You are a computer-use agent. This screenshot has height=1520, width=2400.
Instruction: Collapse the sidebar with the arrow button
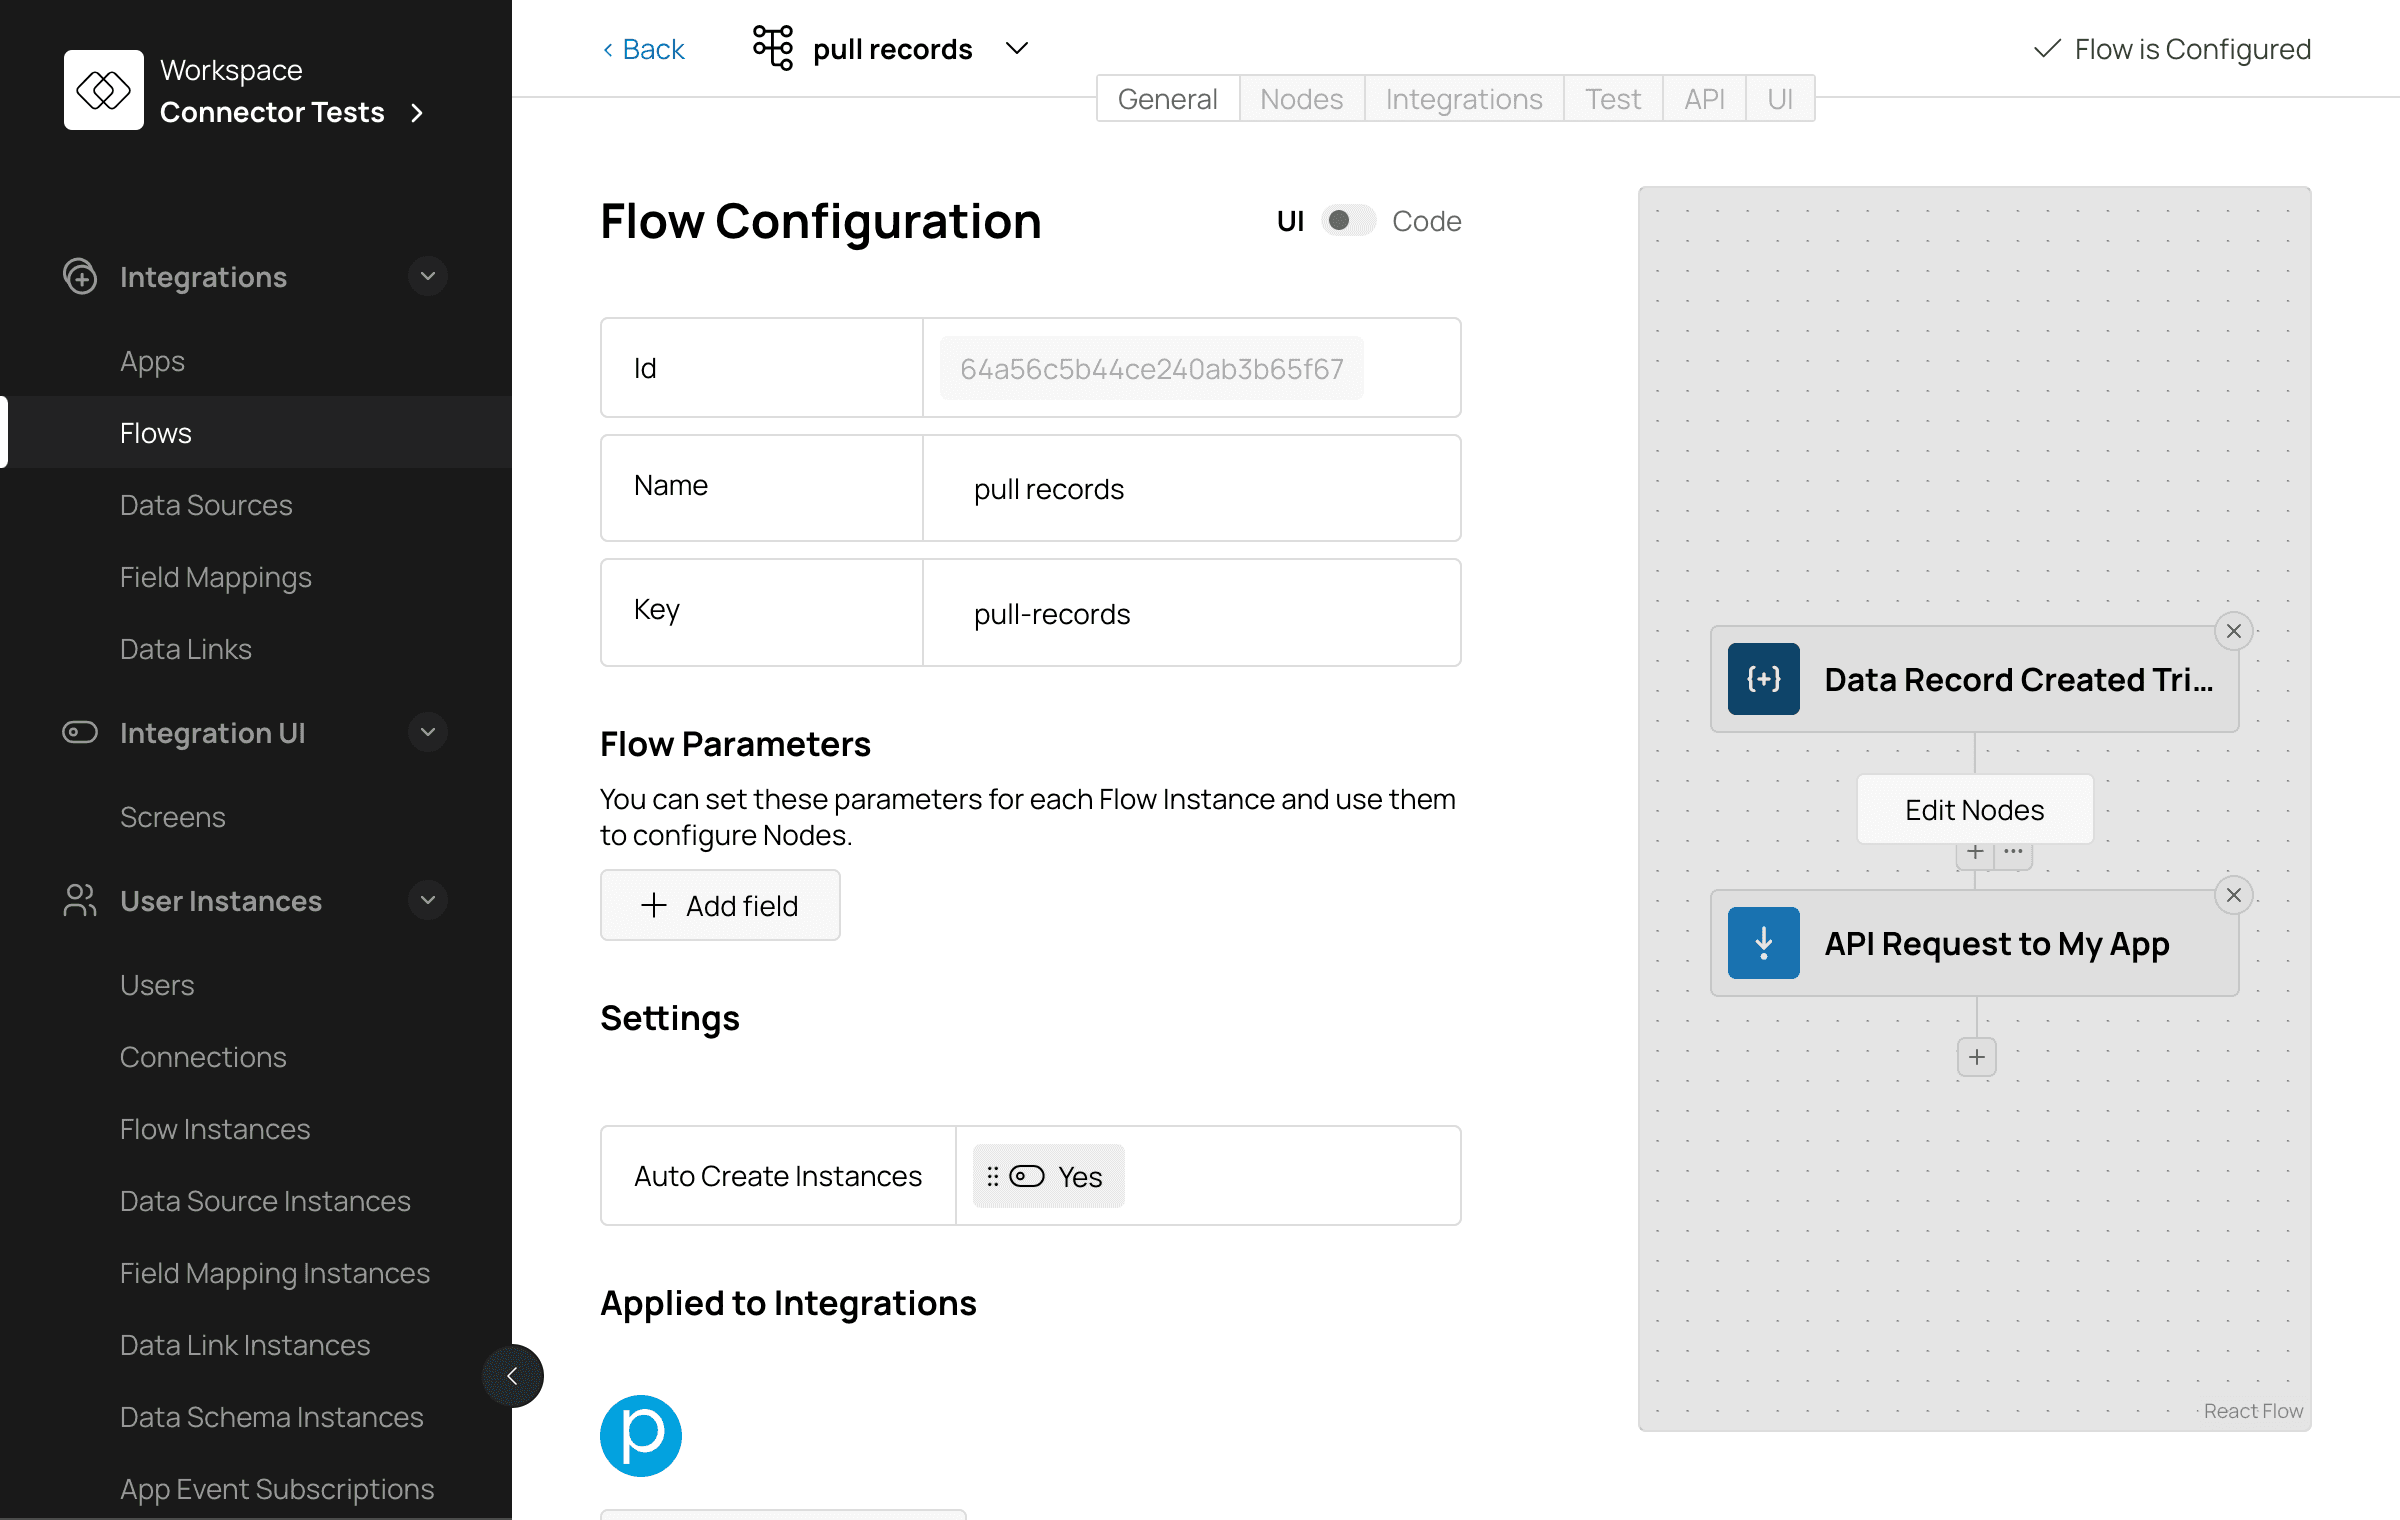[512, 1376]
